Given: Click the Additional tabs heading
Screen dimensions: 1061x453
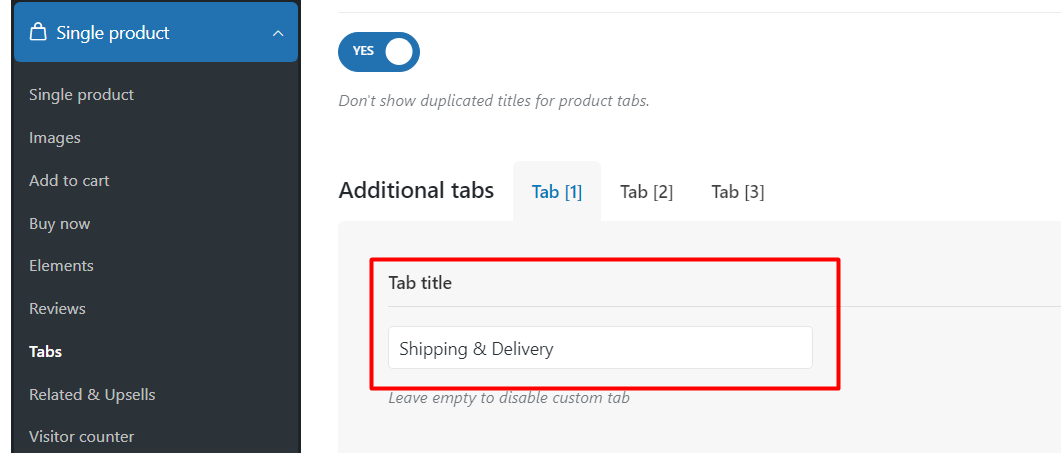Looking at the screenshot, I should coord(416,190).
